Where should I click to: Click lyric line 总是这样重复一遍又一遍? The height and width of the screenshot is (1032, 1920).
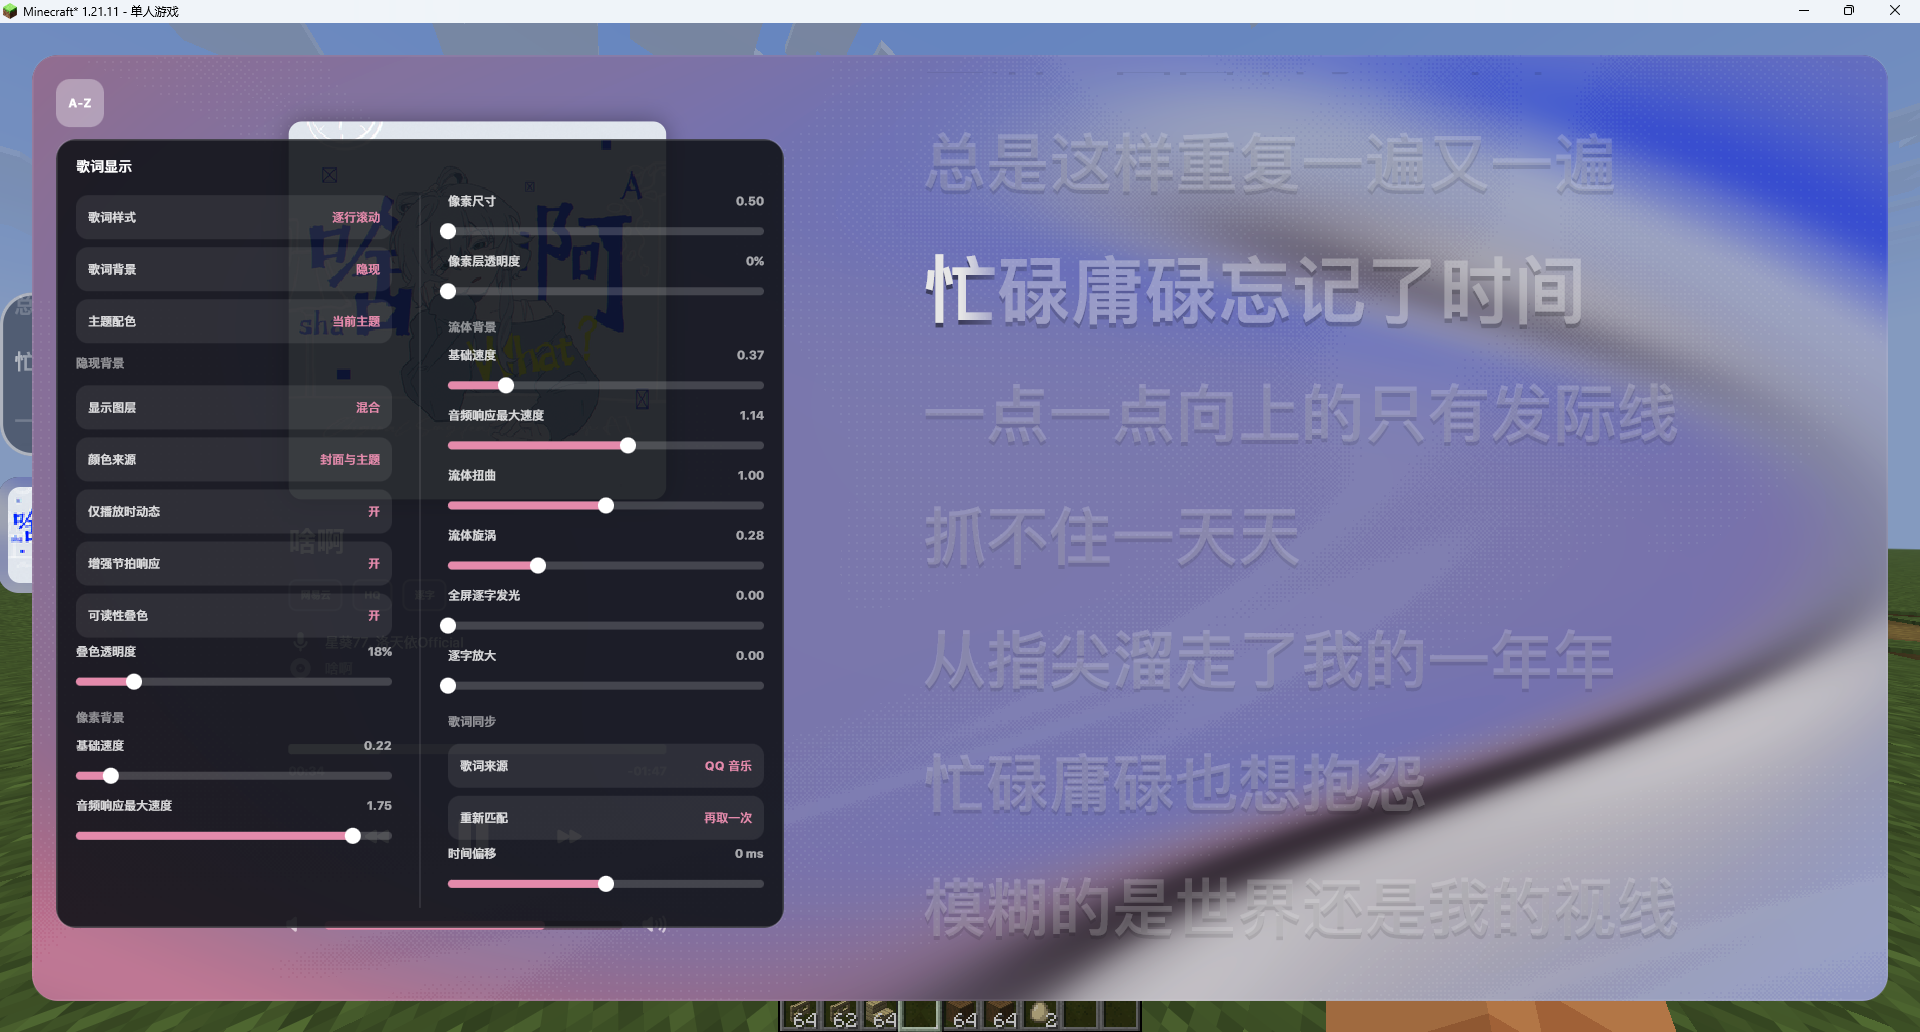click(x=1270, y=163)
